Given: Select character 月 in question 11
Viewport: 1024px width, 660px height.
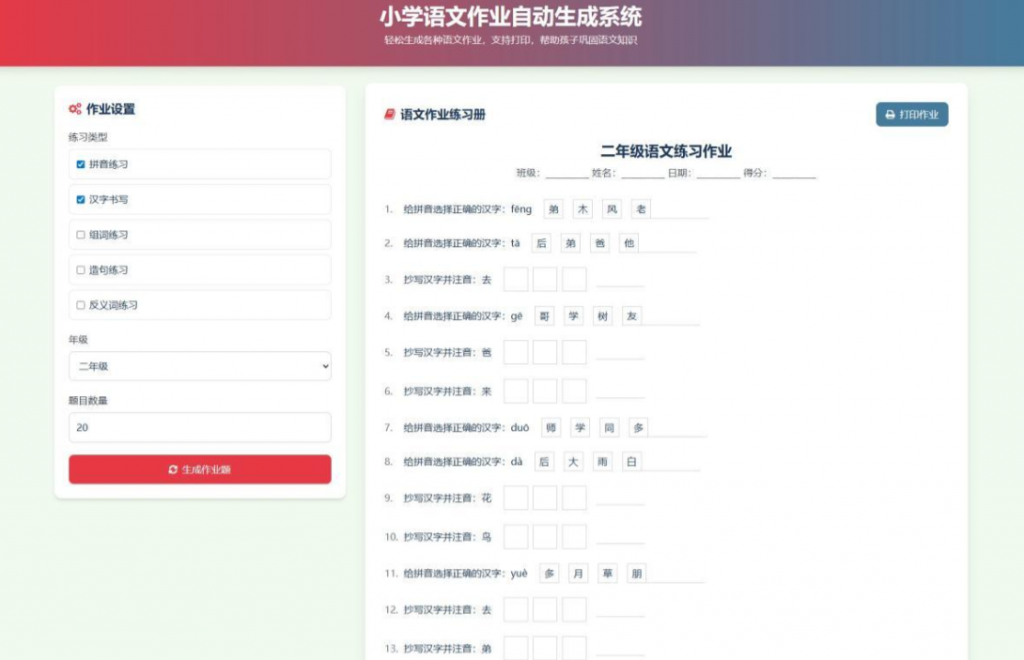Looking at the screenshot, I should pyautogui.click(x=578, y=574).
